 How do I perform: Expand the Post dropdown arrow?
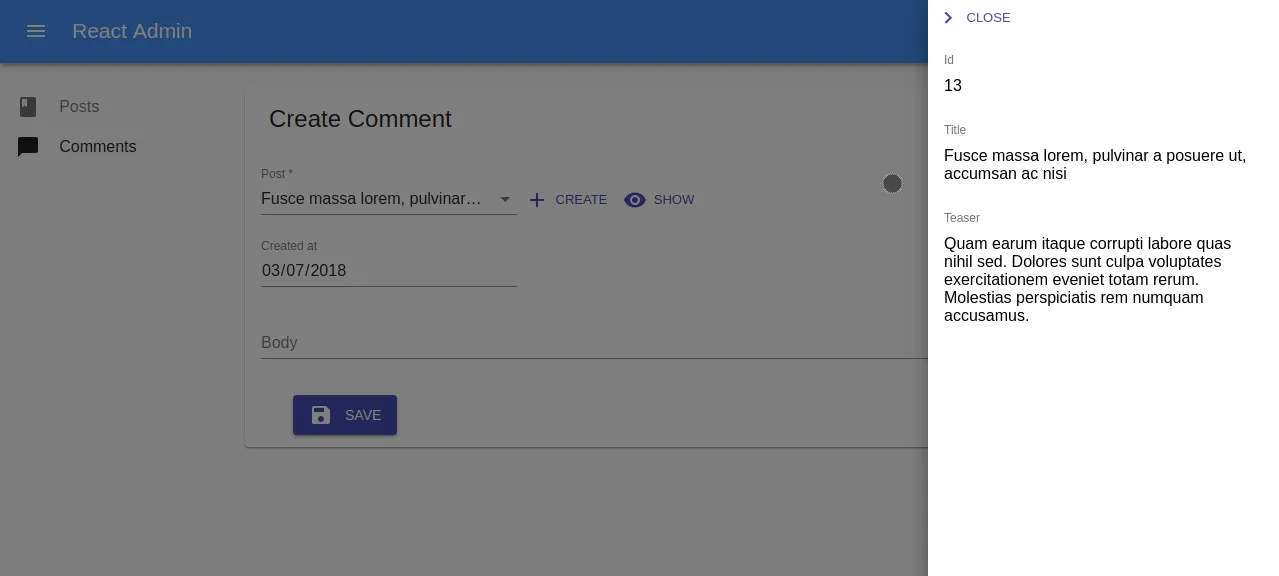pos(505,199)
